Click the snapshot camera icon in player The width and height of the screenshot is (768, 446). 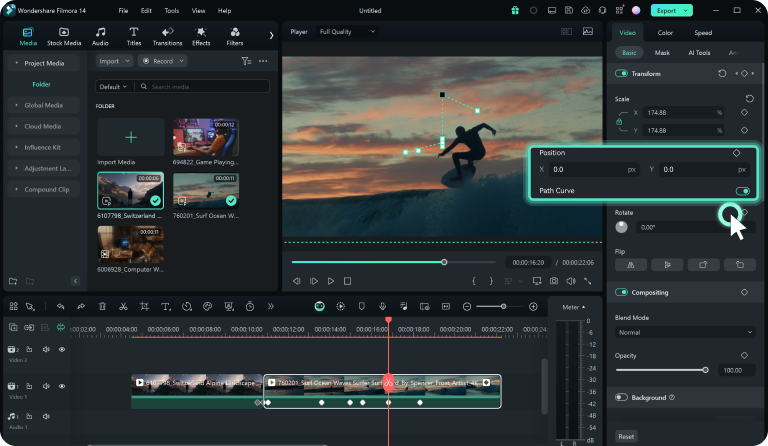point(554,281)
